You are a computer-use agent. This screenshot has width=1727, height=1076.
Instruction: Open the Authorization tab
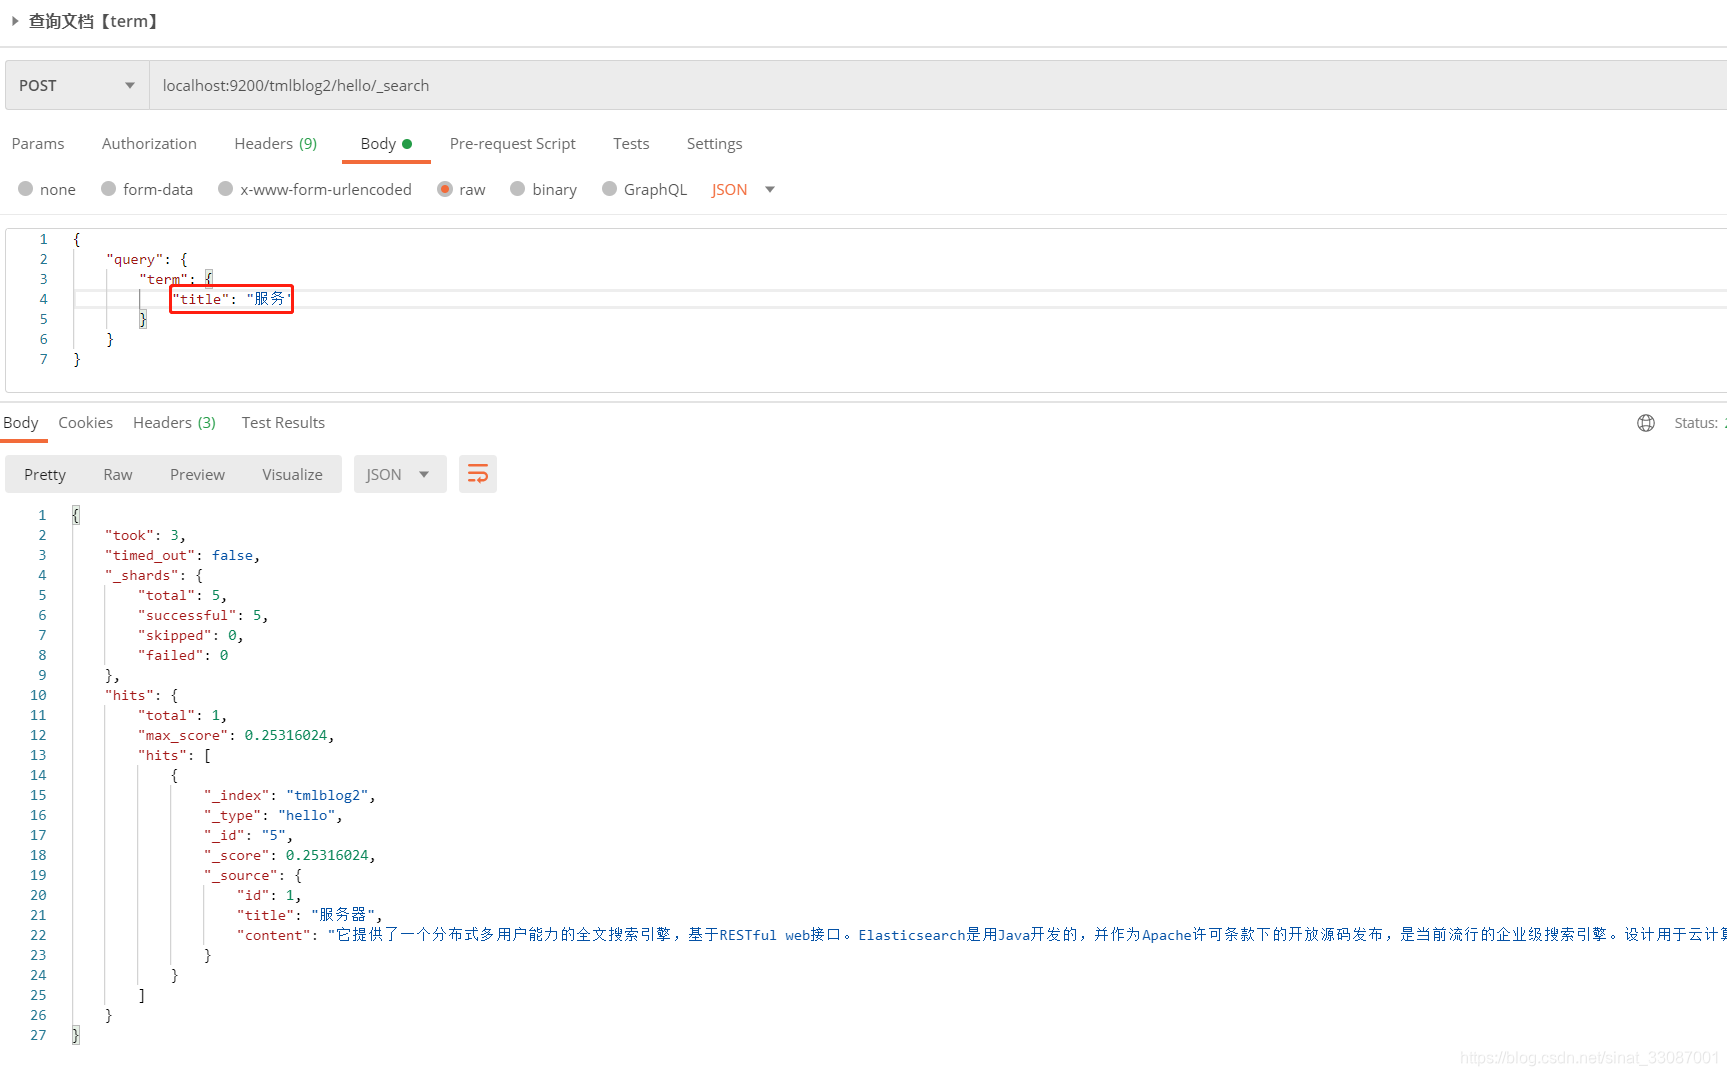point(149,144)
